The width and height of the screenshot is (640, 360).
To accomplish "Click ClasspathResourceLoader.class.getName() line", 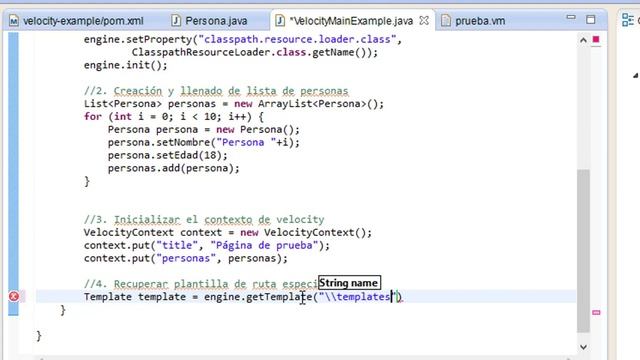I will click(x=255, y=52).
